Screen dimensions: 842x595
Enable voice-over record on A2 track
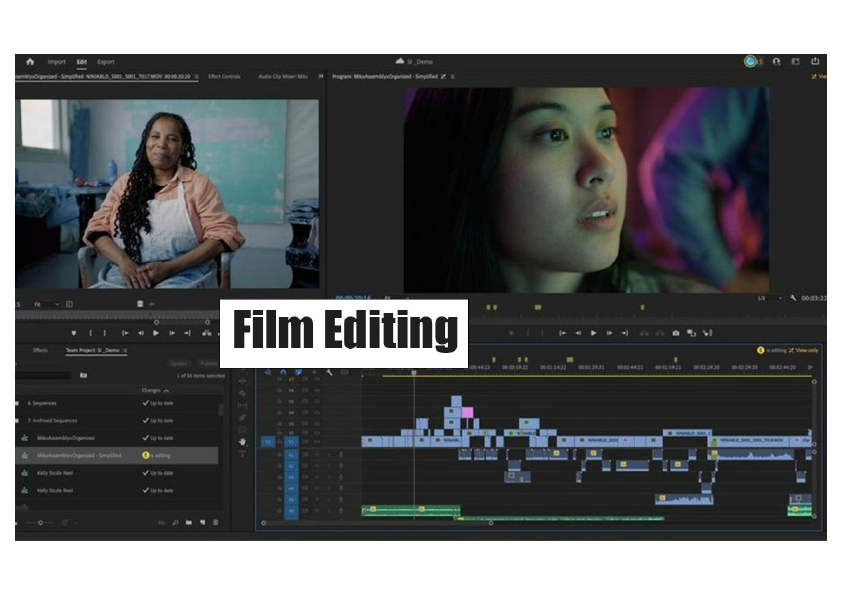click(341, 466)
